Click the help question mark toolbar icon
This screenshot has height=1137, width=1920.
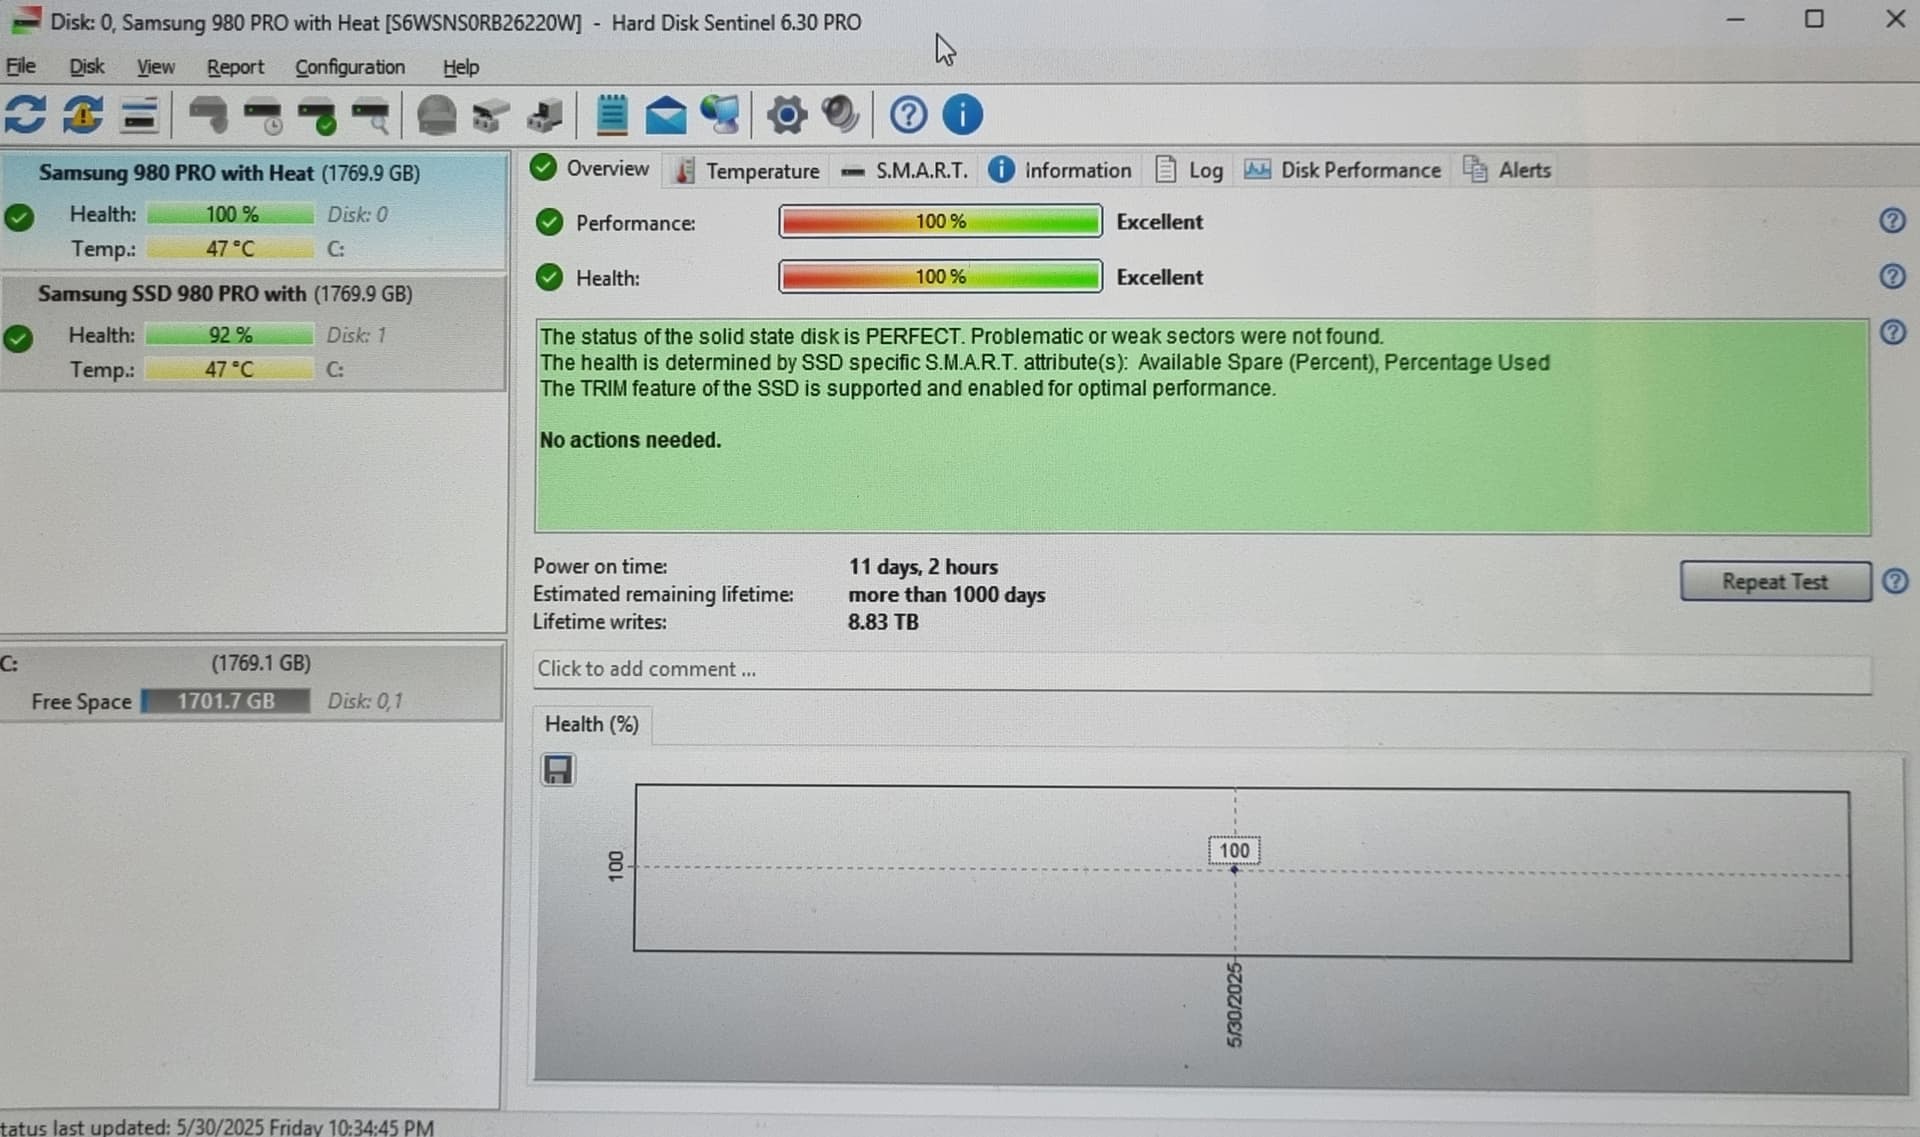coord(908,115)
